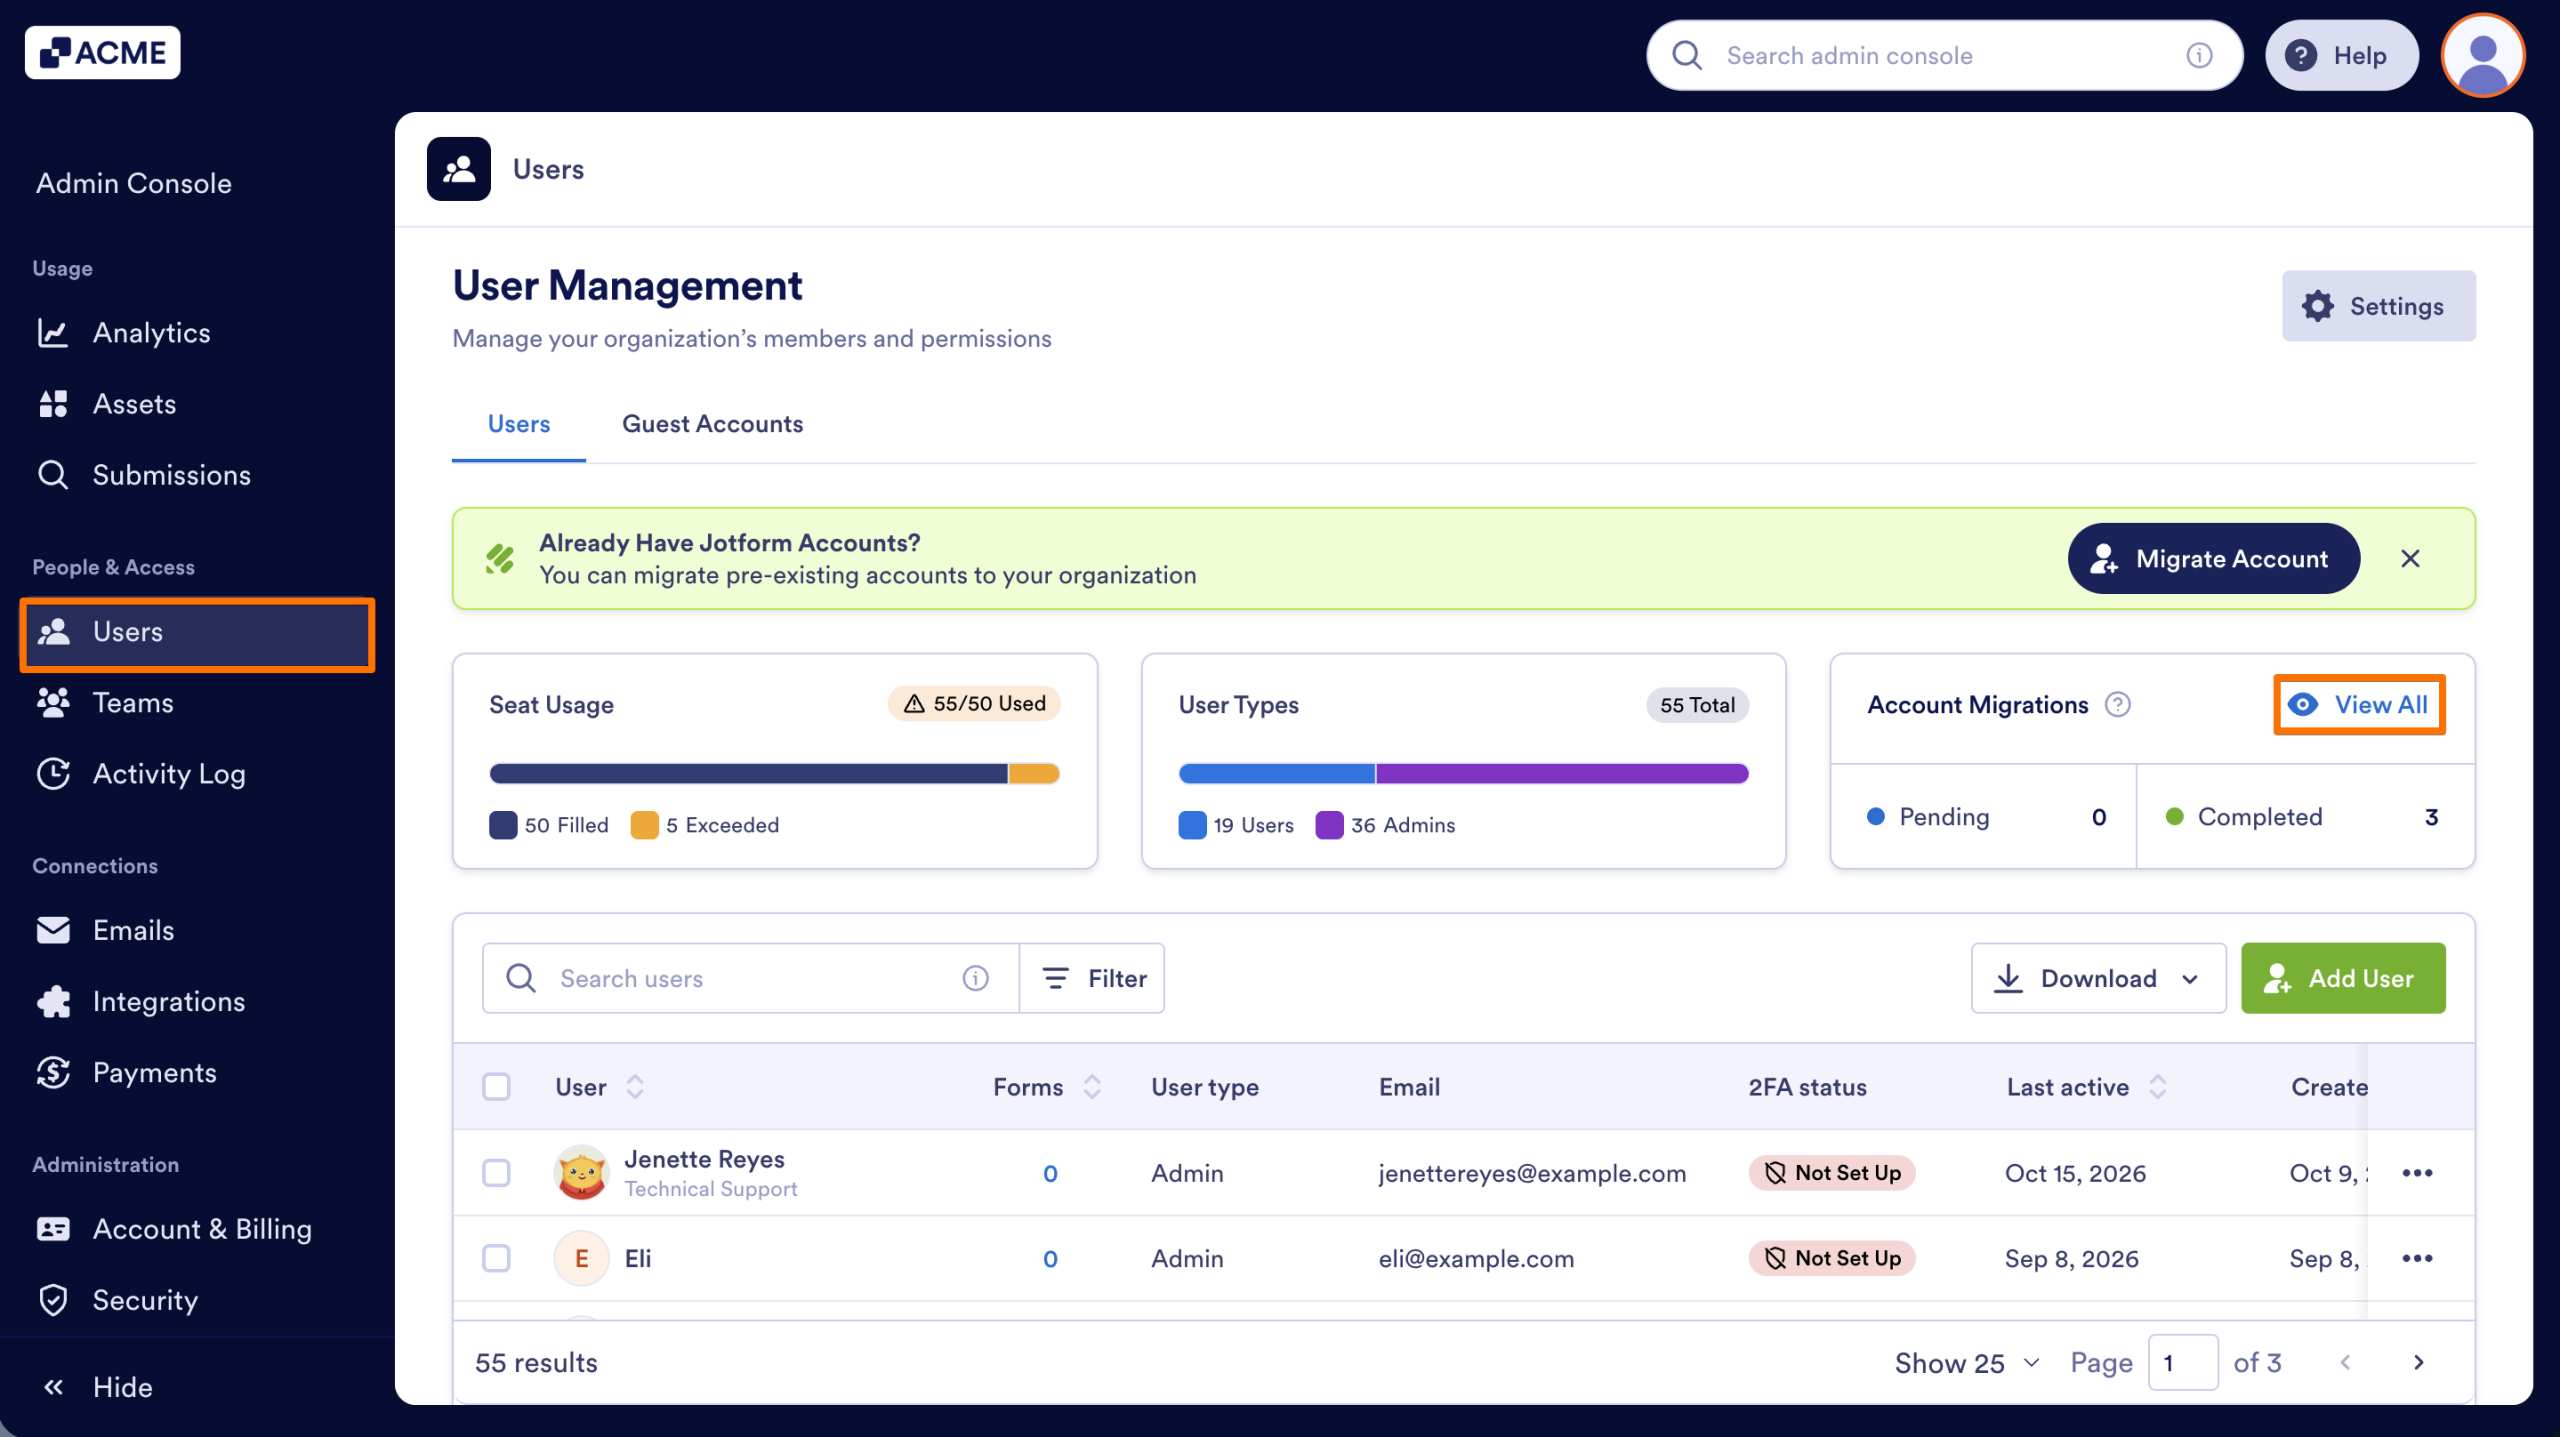
Task: Open the Download dropdown
Action: [x=2098, y=978]
